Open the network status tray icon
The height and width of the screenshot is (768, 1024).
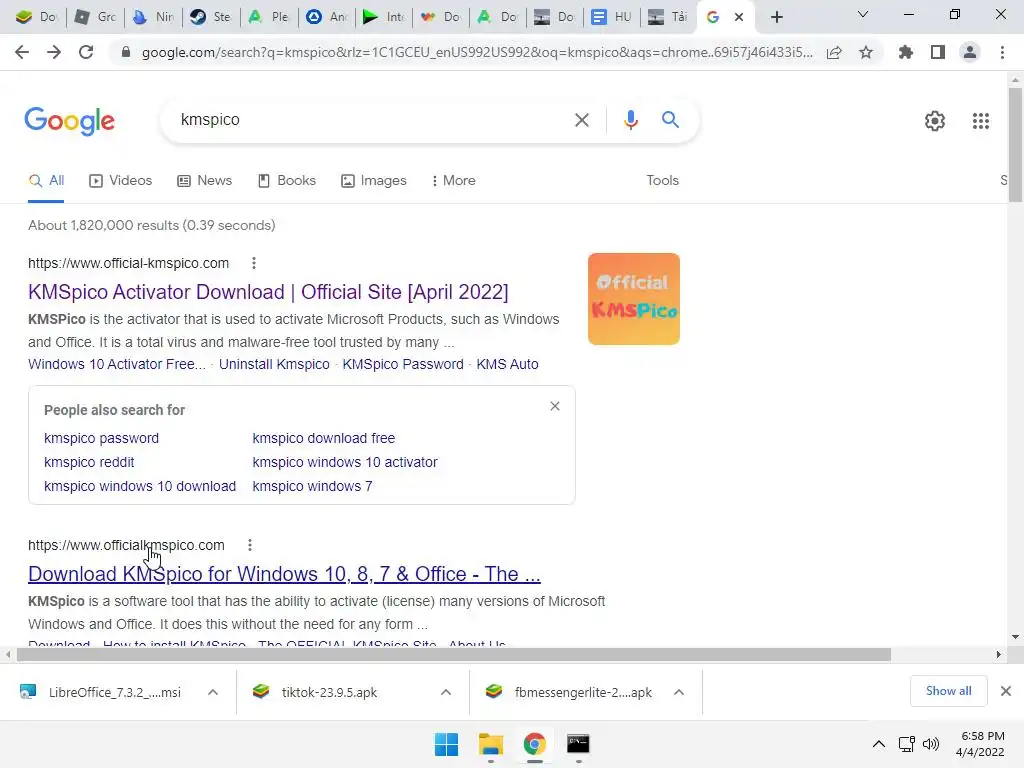click(x=906, y=744)
